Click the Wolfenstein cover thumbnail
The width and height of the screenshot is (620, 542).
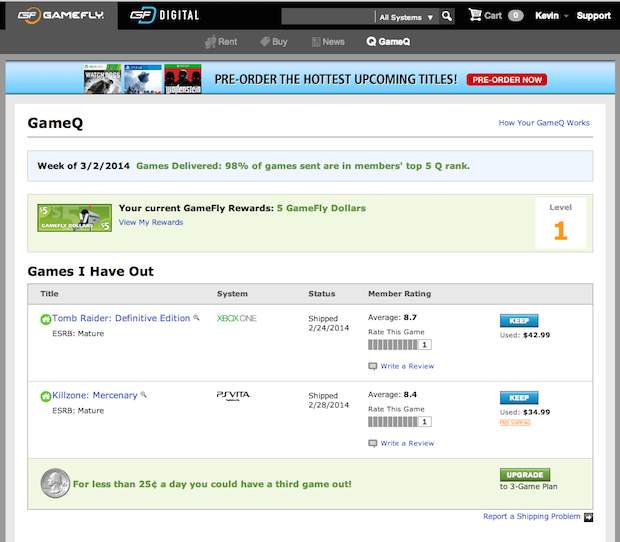pyautogui.click(x=183, y=79)
